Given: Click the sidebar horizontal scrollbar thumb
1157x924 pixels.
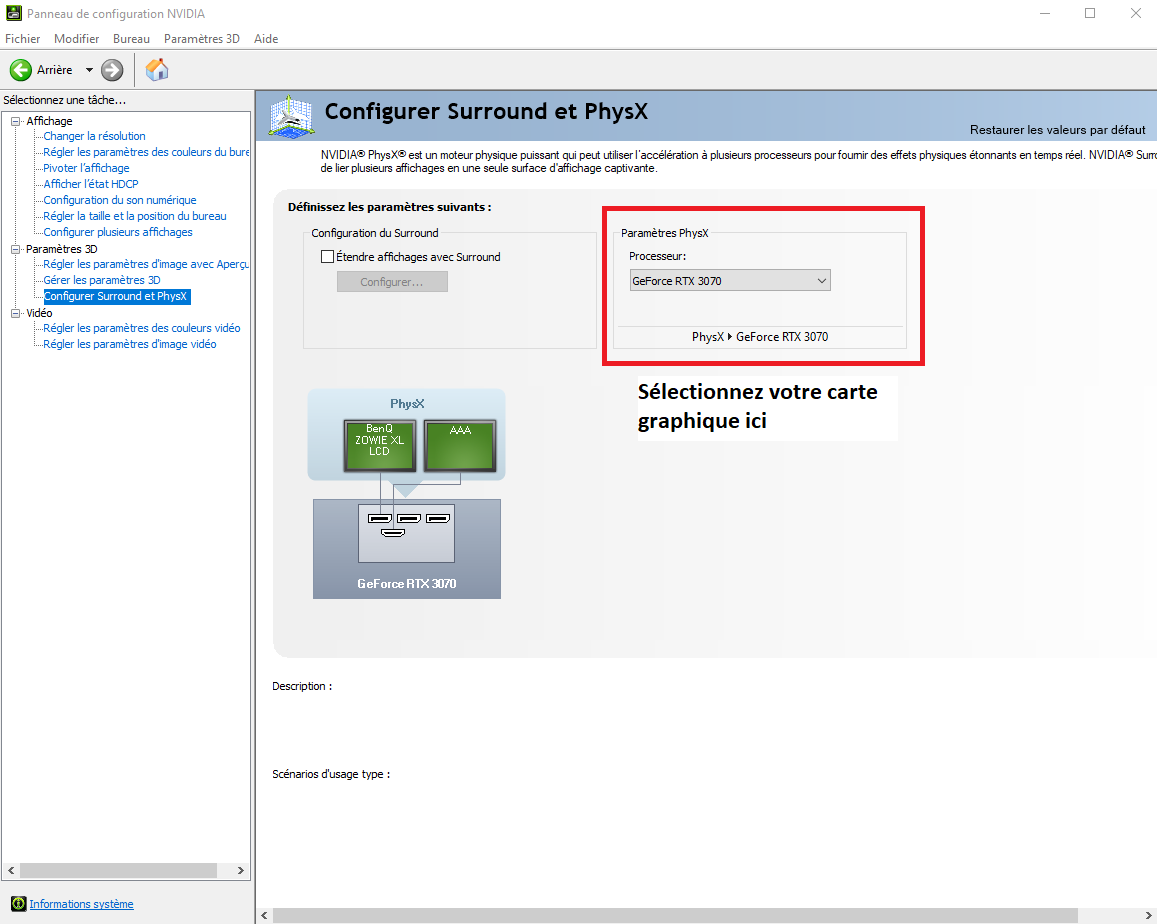Looking at the screenshot, I should [118, 871].
